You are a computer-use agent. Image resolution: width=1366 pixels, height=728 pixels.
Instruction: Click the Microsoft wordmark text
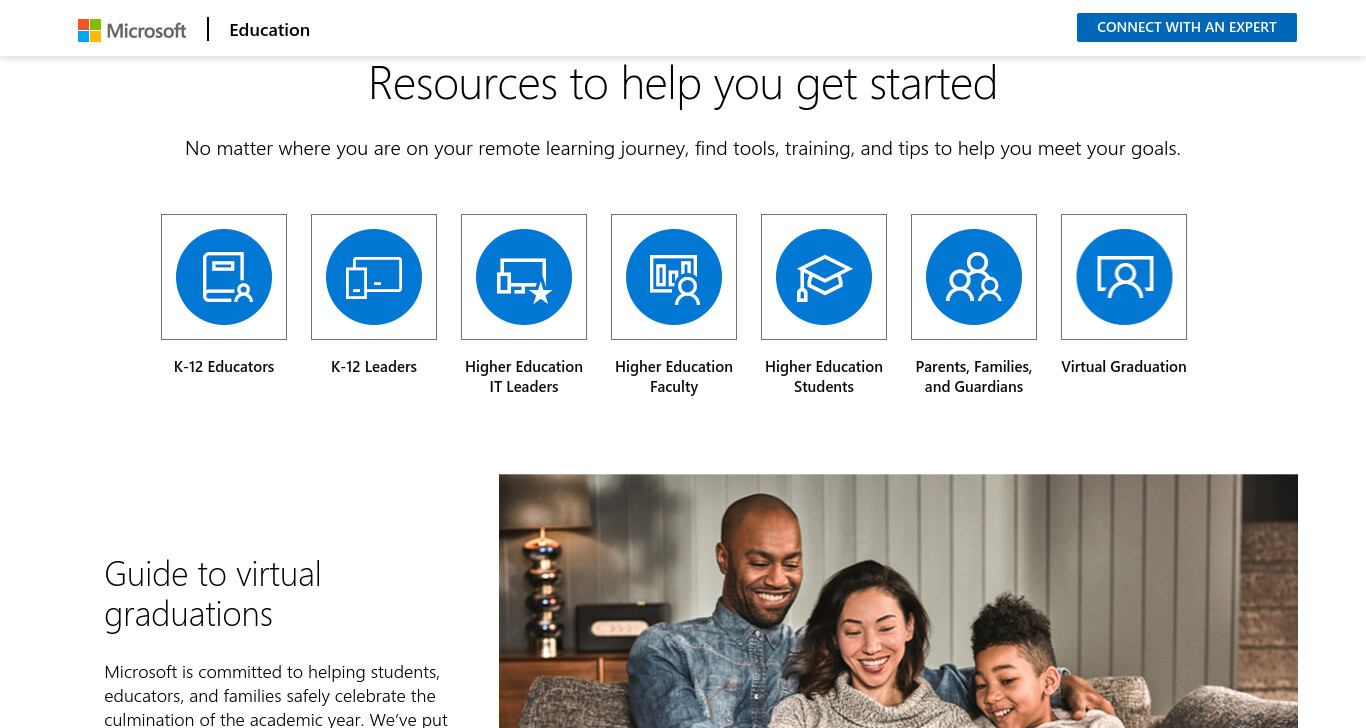(147, 30)
